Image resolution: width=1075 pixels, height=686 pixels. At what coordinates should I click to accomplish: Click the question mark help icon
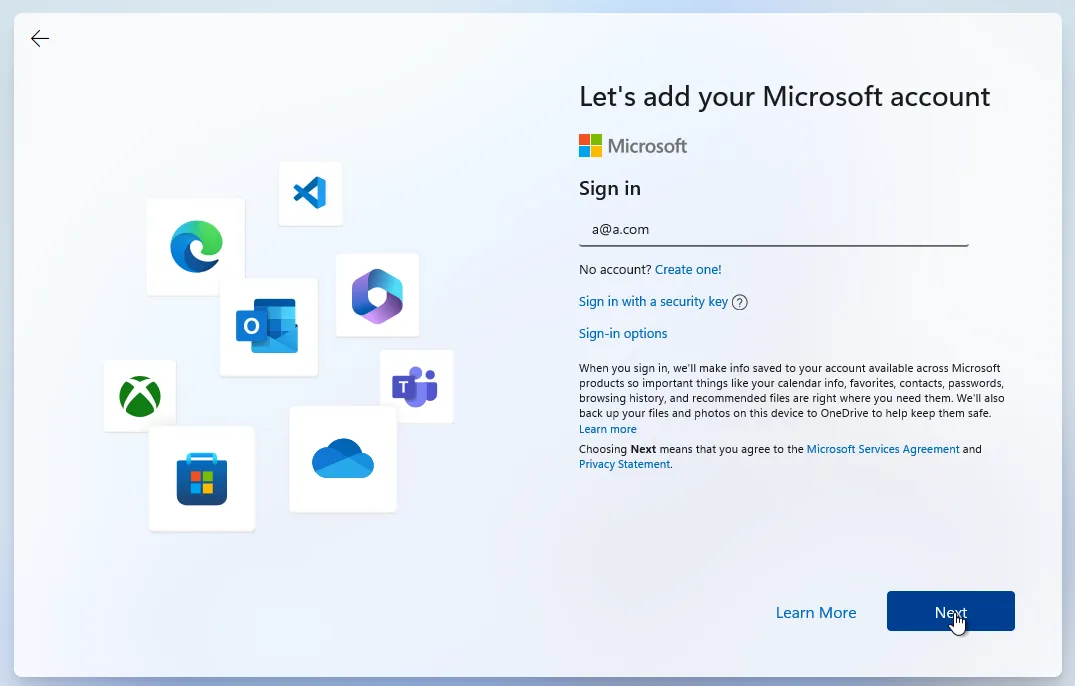pos(739,301)
